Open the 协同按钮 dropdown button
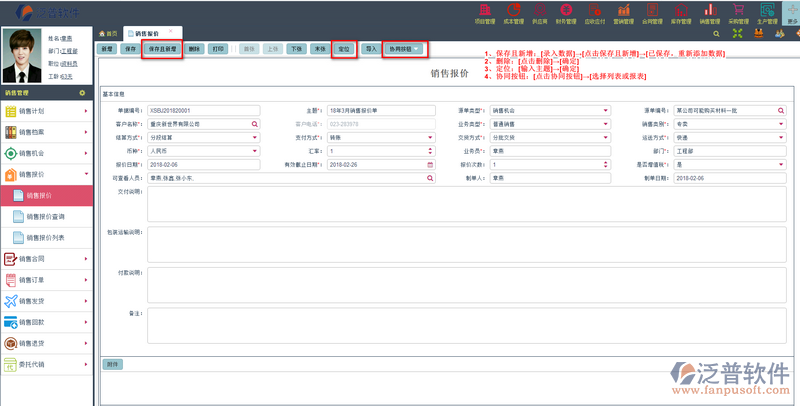The width and height of the screenshot is (800, 406). pos(404,49)
